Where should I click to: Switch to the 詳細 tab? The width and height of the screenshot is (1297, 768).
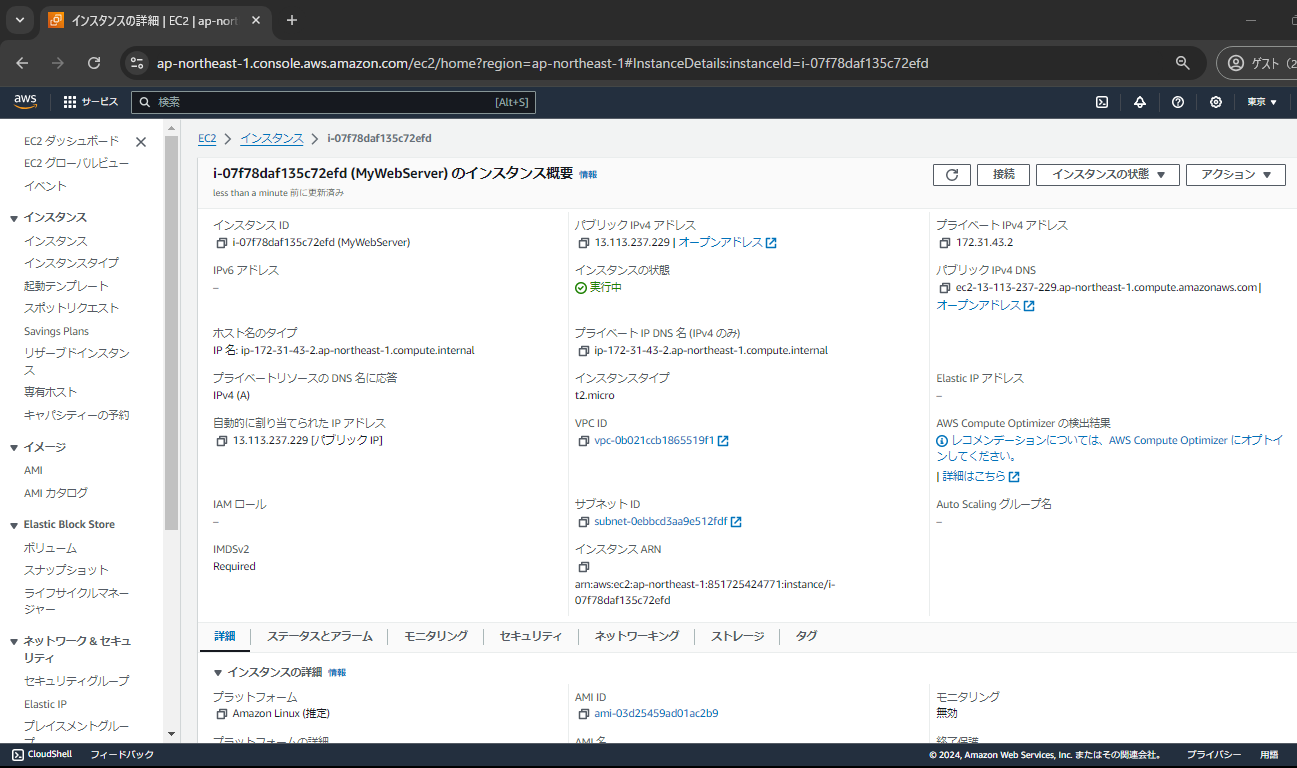click(225, 636)
